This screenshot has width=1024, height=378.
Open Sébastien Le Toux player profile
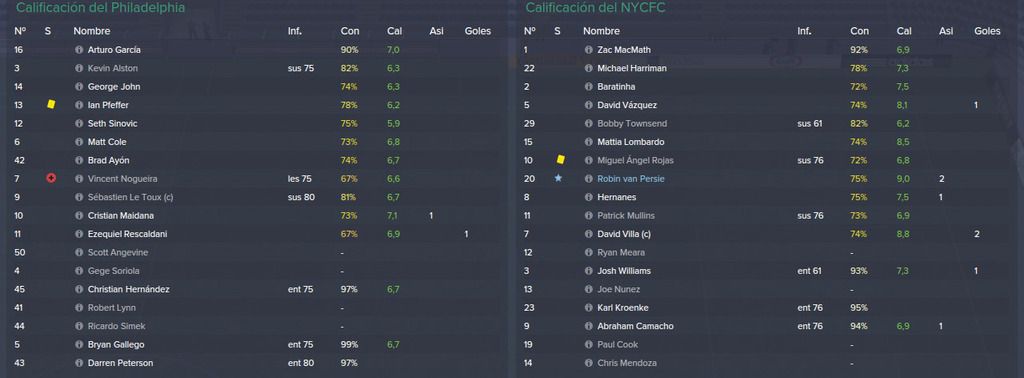[x=130, y=197]
